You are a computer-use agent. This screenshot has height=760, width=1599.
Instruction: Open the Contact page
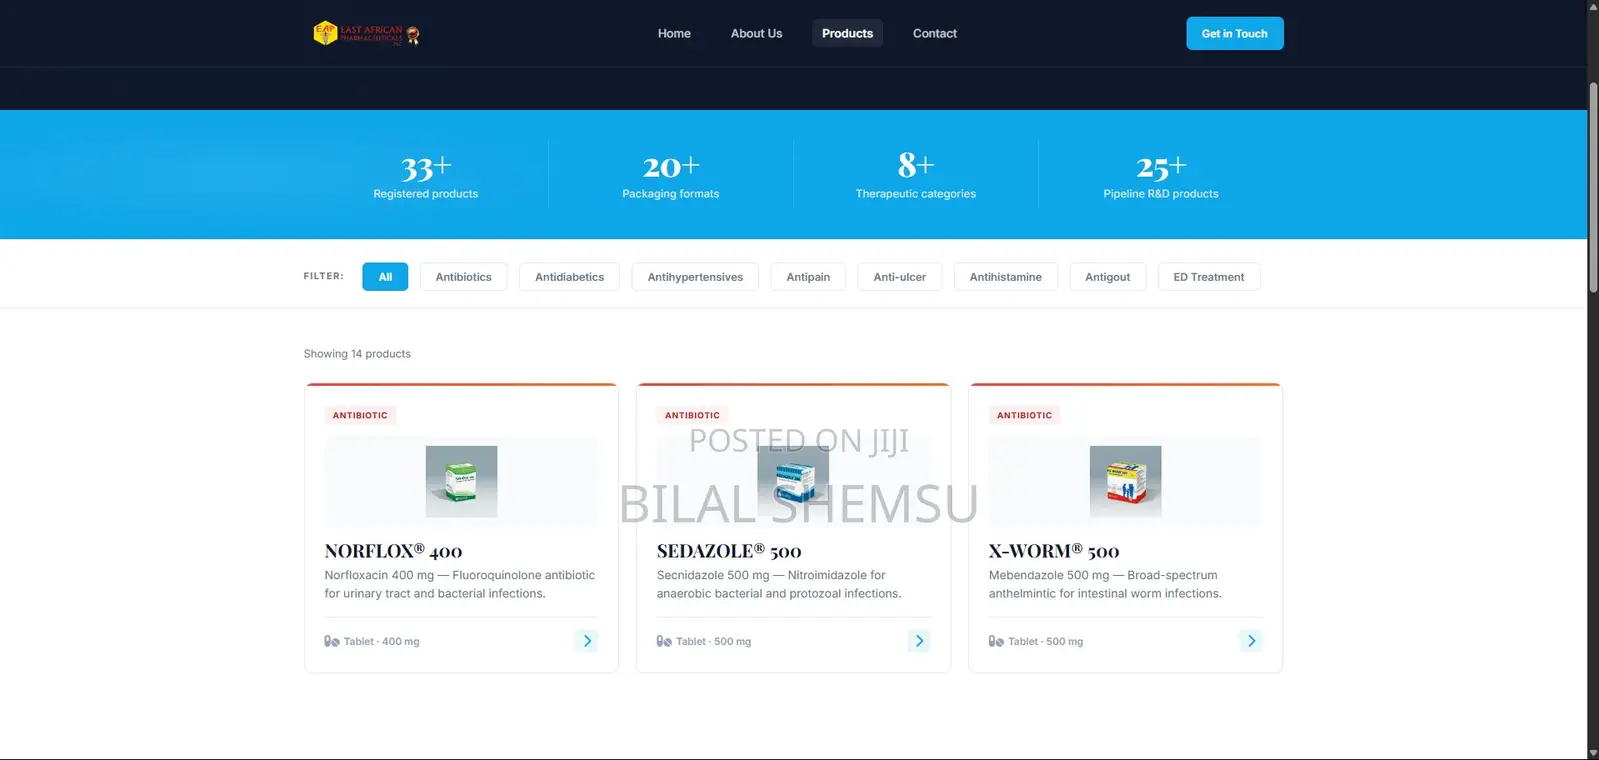934,33
